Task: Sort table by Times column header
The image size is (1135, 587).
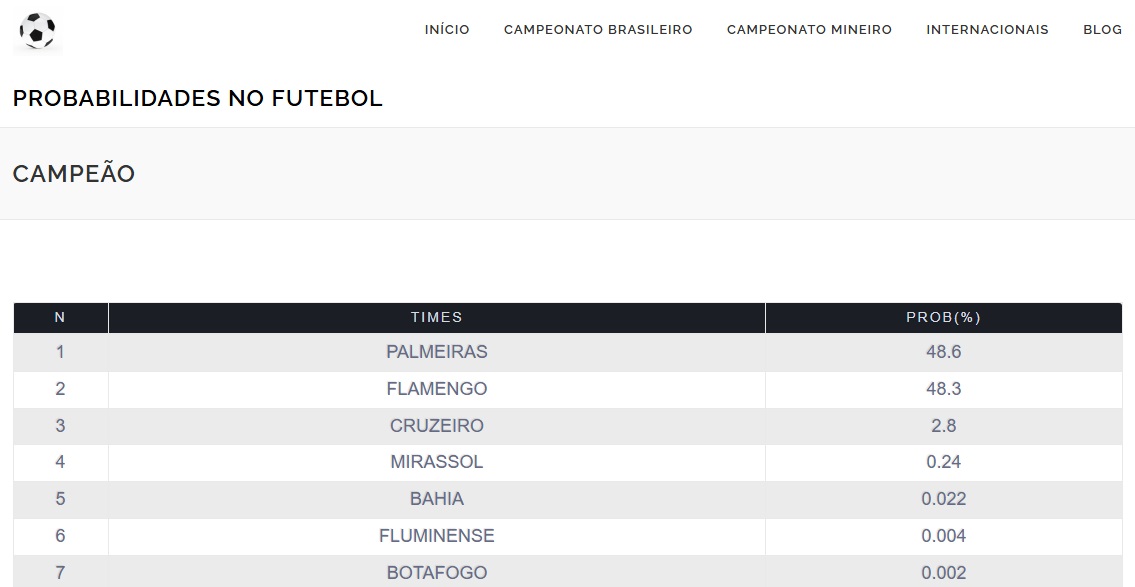Action: click(436, 318)
